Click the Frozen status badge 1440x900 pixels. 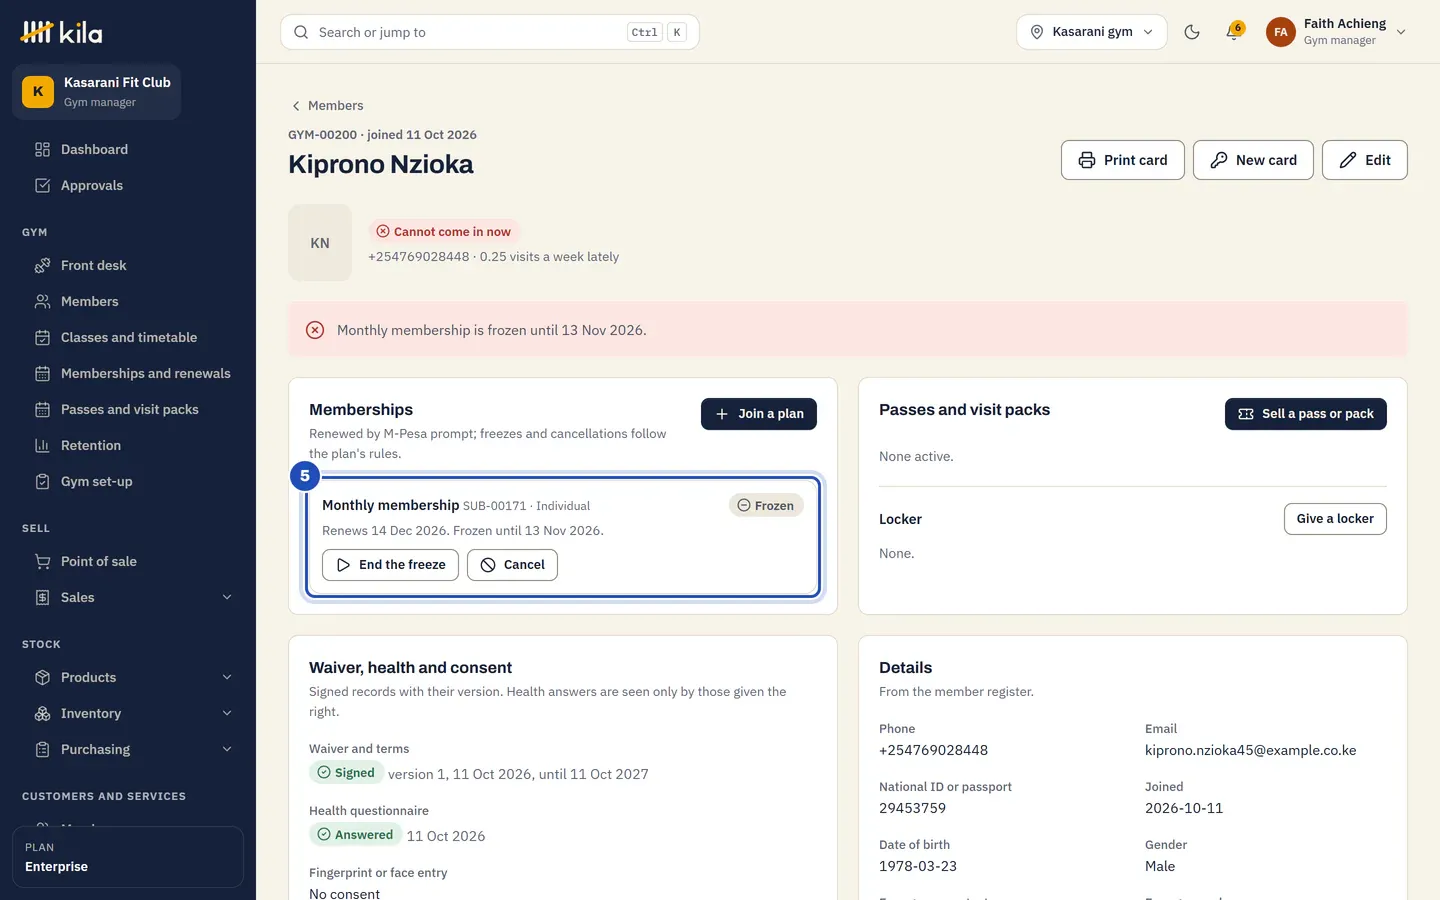point(766,506)
